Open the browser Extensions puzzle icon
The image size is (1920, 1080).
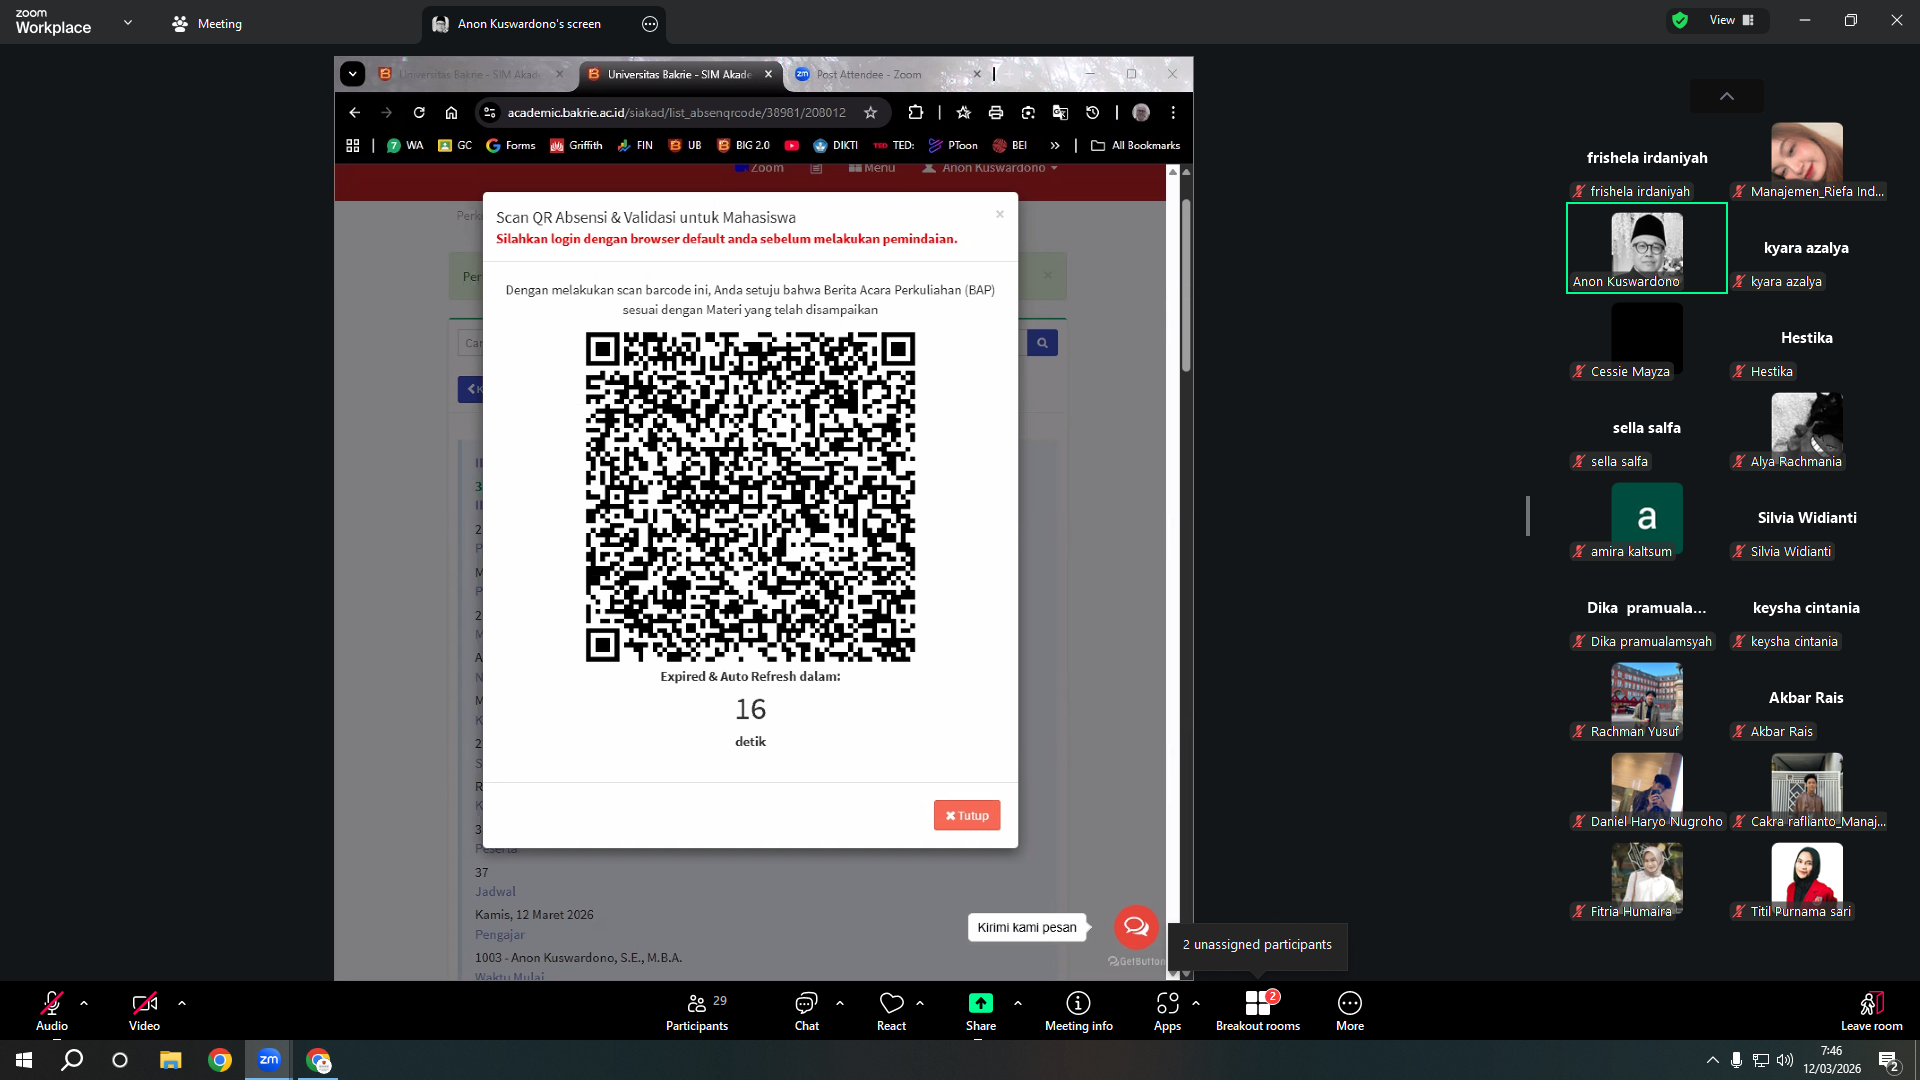[x=916, y=113]
